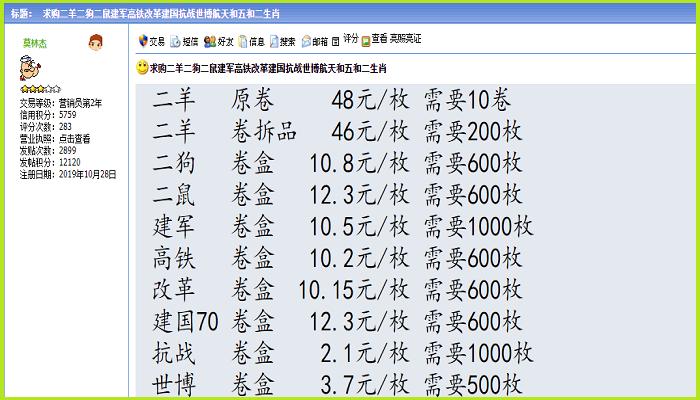Open user profile 莫林杰

coord(35,43)
